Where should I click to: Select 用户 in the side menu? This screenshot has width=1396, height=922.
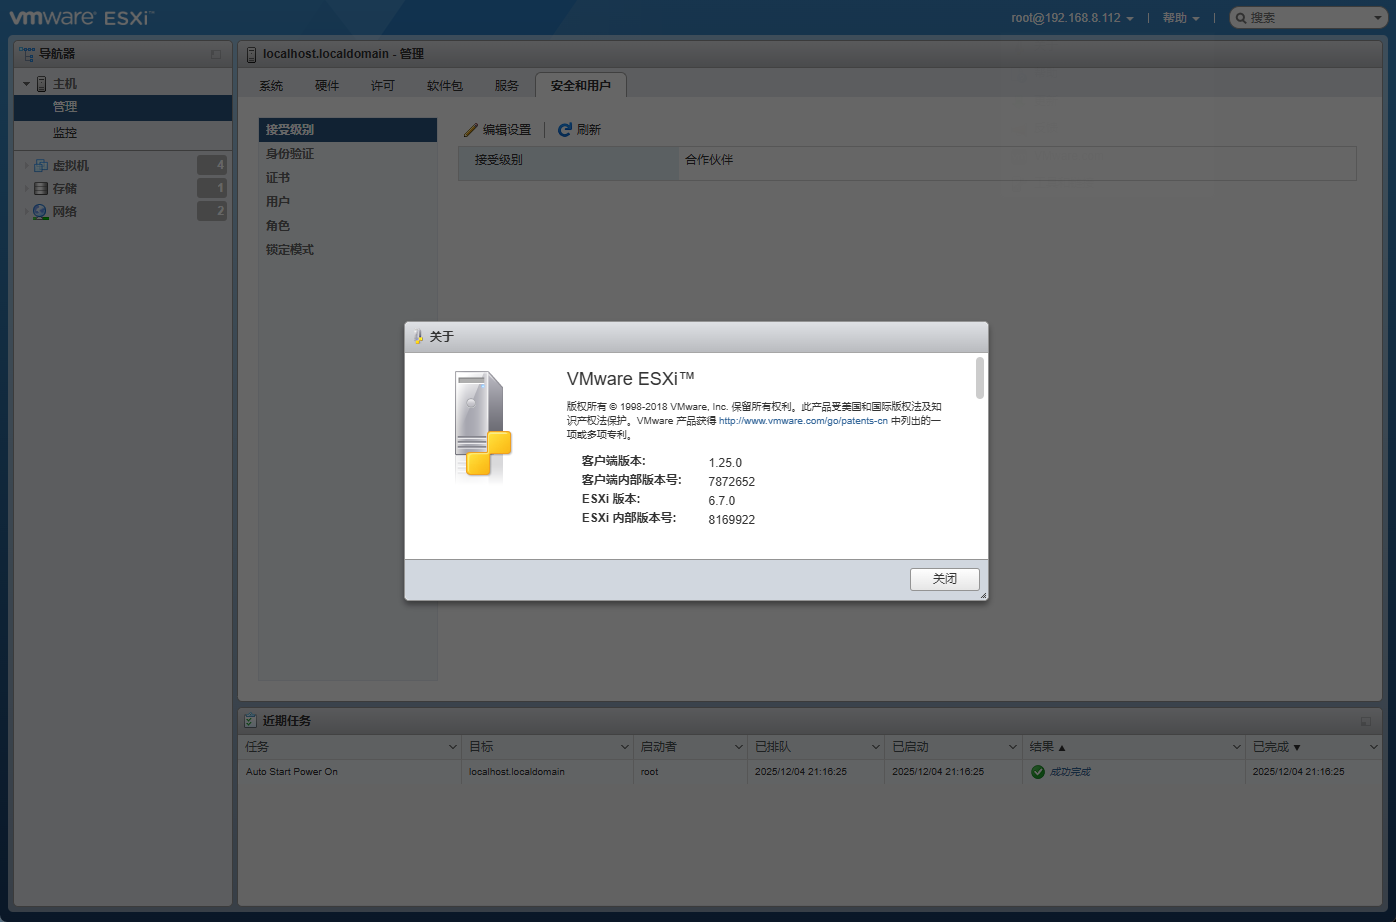click(x=348, y=202)
